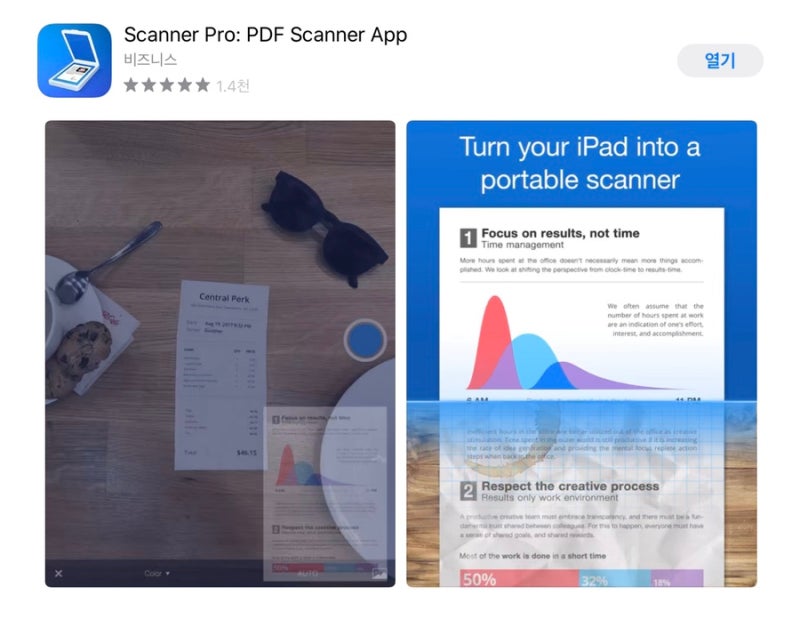800x619 pixels.
Task: Click the five-star rating row
Action: coord(167,85)
